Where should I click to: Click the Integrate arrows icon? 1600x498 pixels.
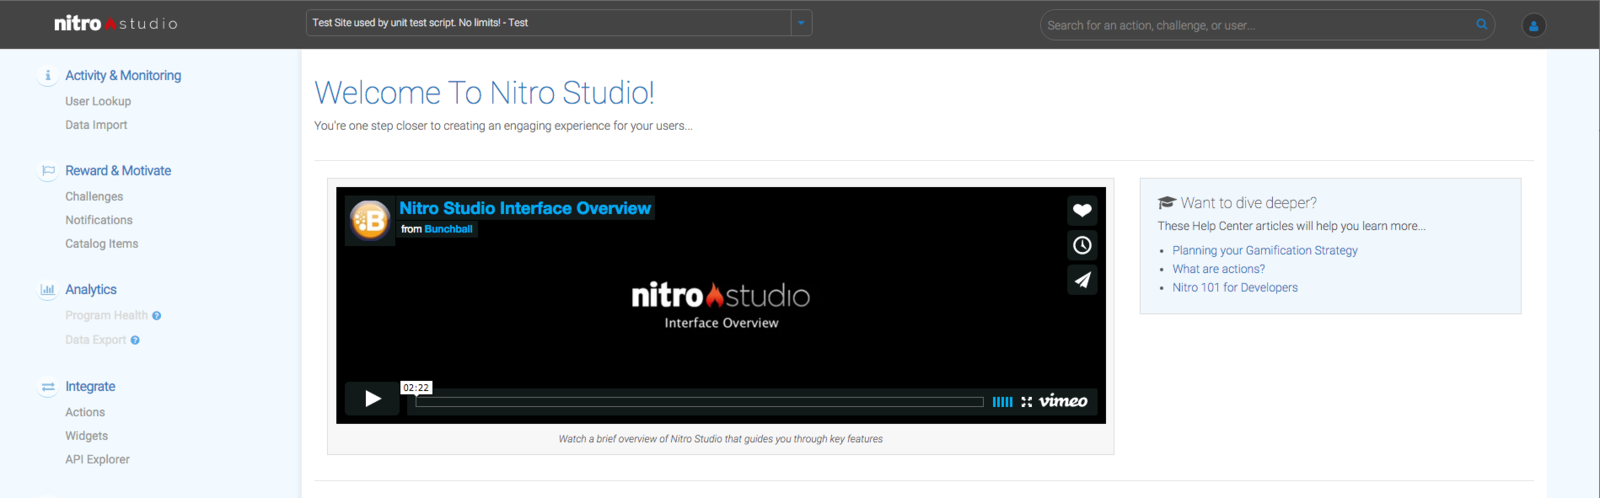(x=48, y=387)
